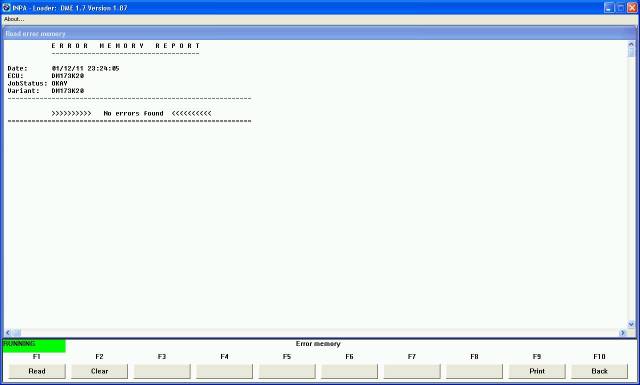Open the About... menu
The image size is (640, 385).
[x=14, y=19]
